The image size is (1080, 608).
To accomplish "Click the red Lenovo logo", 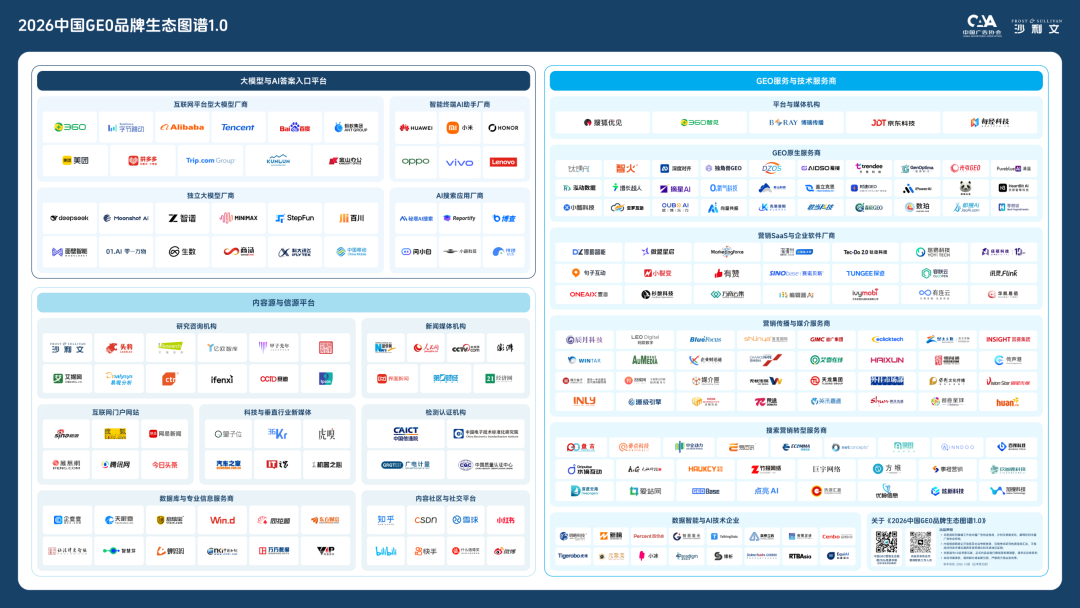I will [x=503, y=162].
